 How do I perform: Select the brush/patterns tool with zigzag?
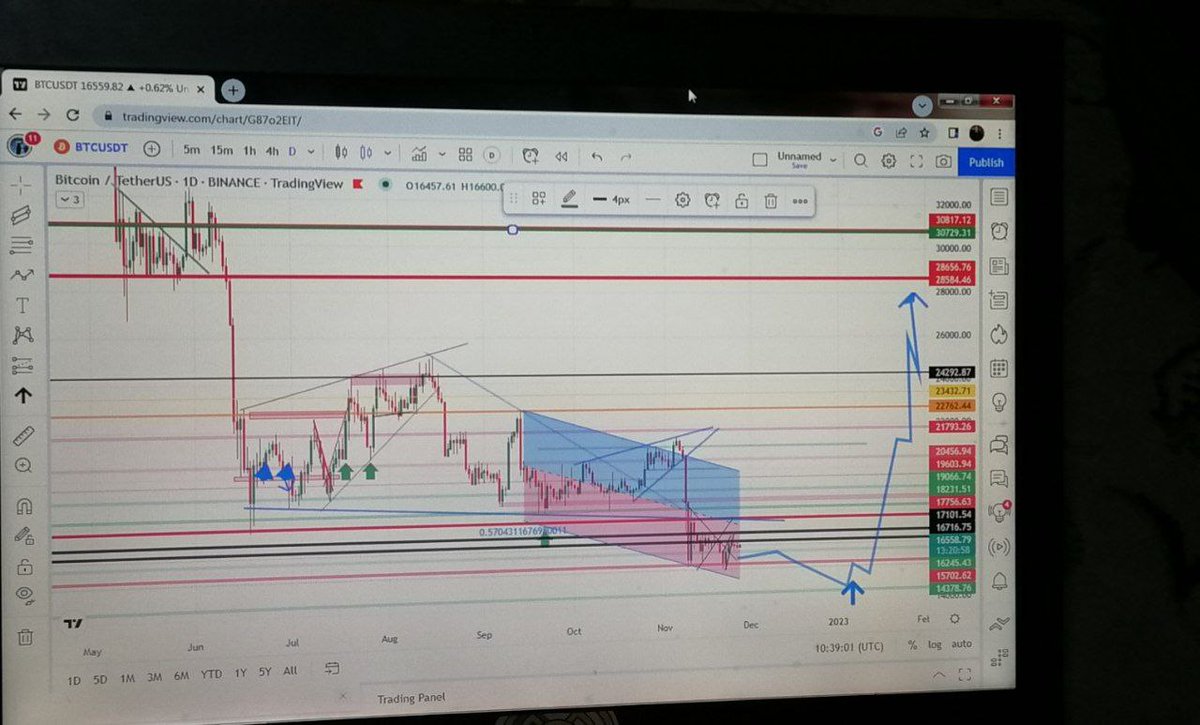pyautogui.click(x=22, y=274)
